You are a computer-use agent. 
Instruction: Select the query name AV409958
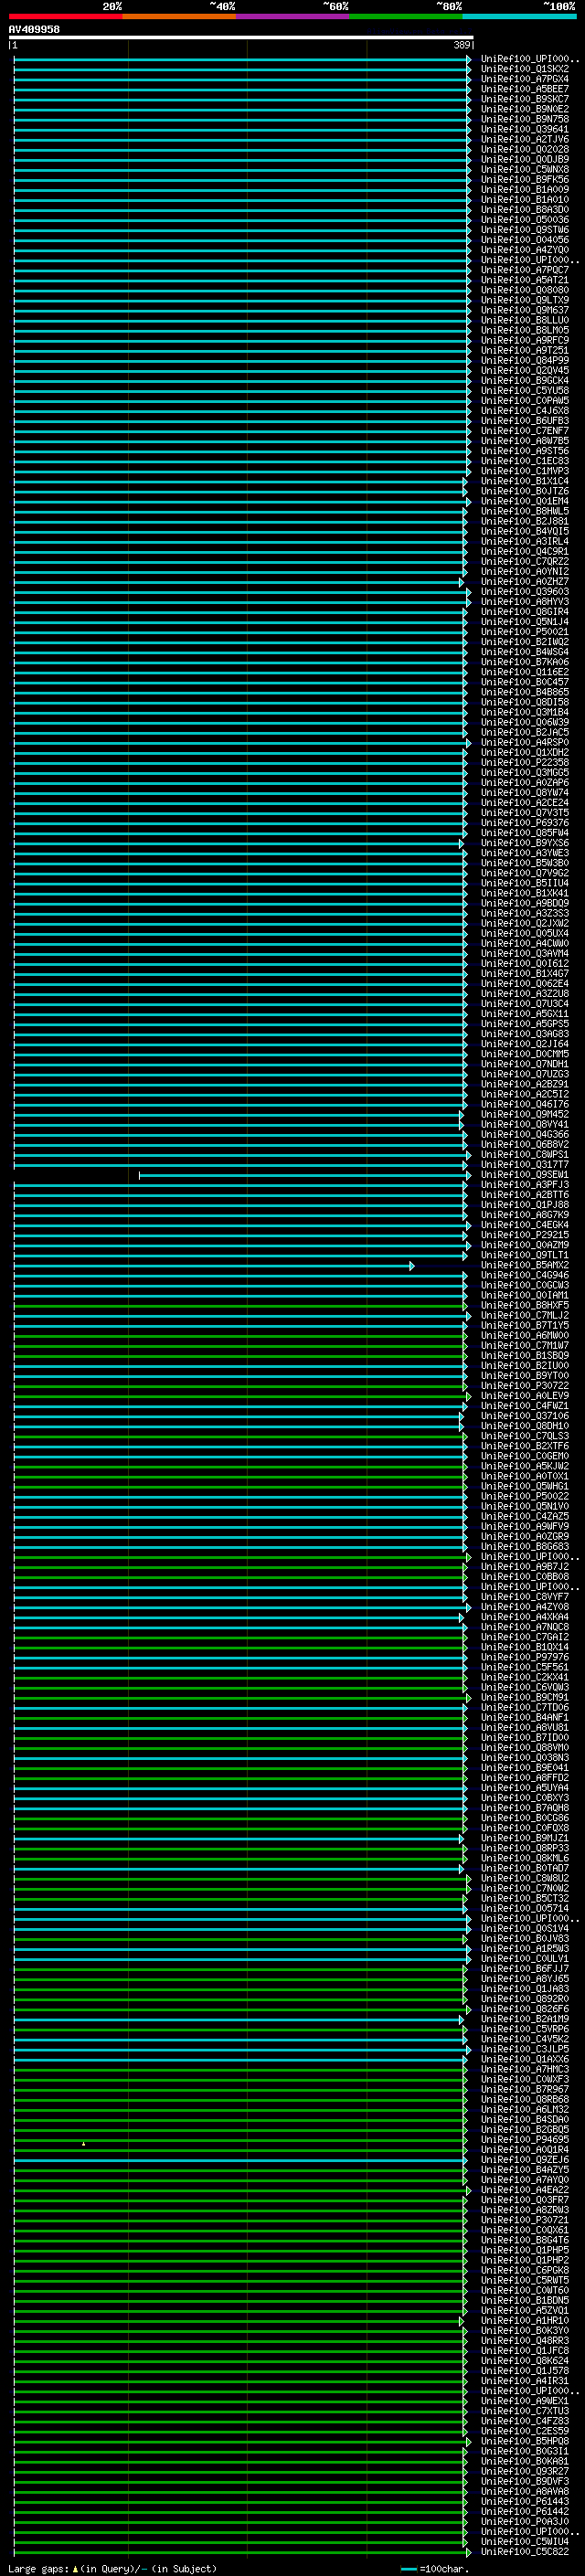pos(34,30)
